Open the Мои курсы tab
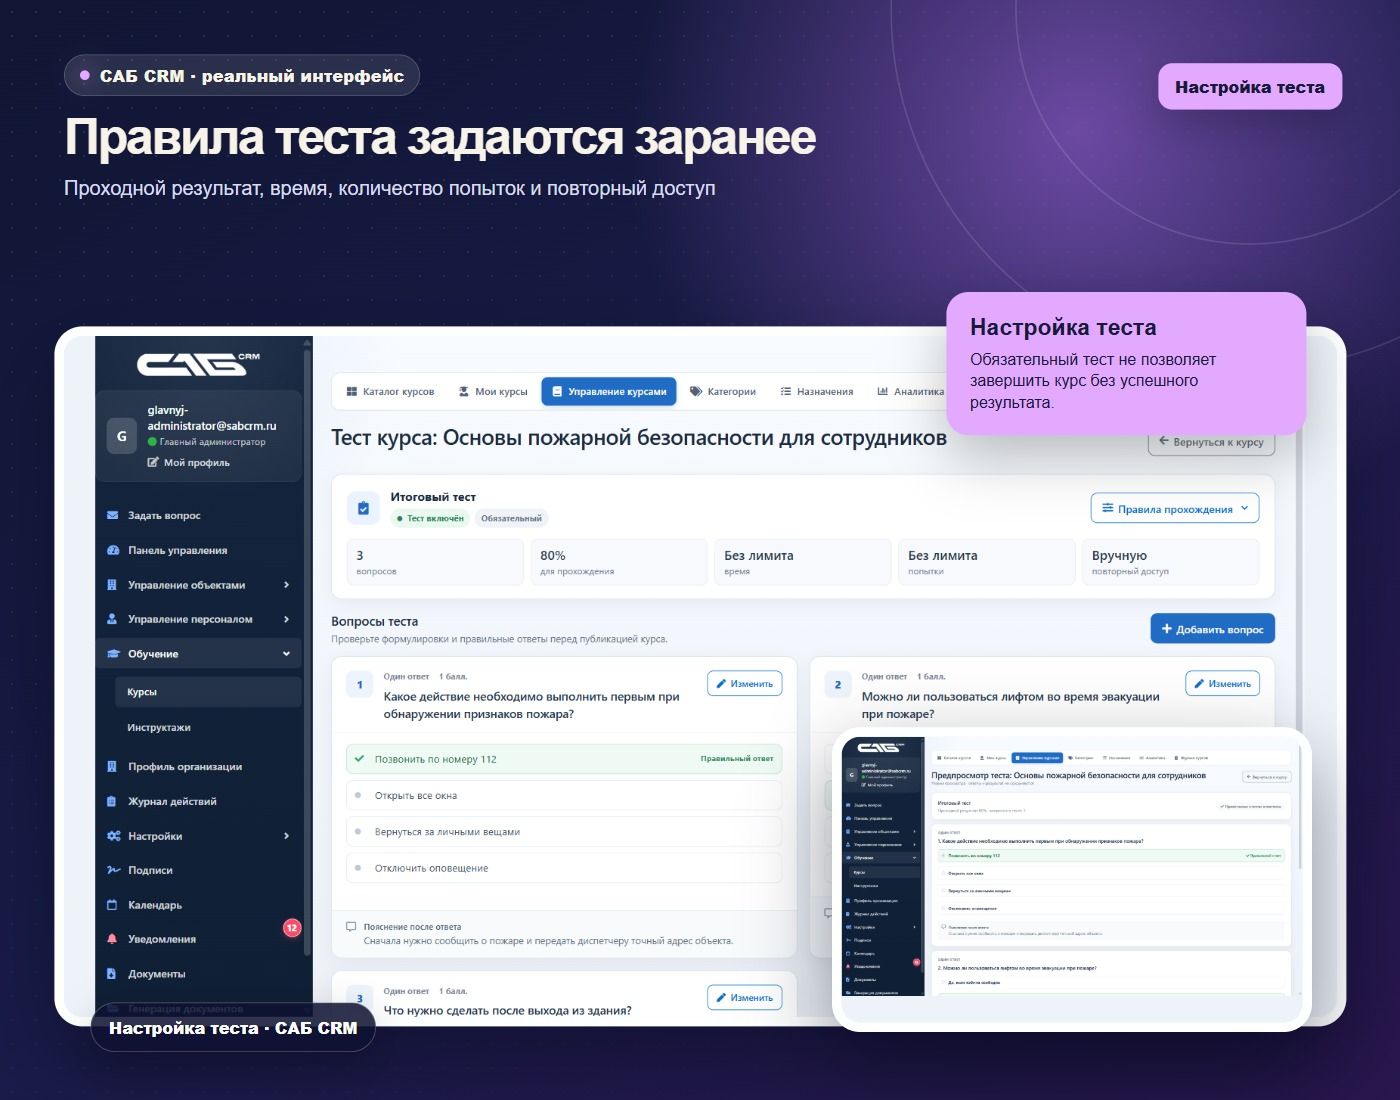Viewport: 1400px width, 1100px height. click(493, 392)
